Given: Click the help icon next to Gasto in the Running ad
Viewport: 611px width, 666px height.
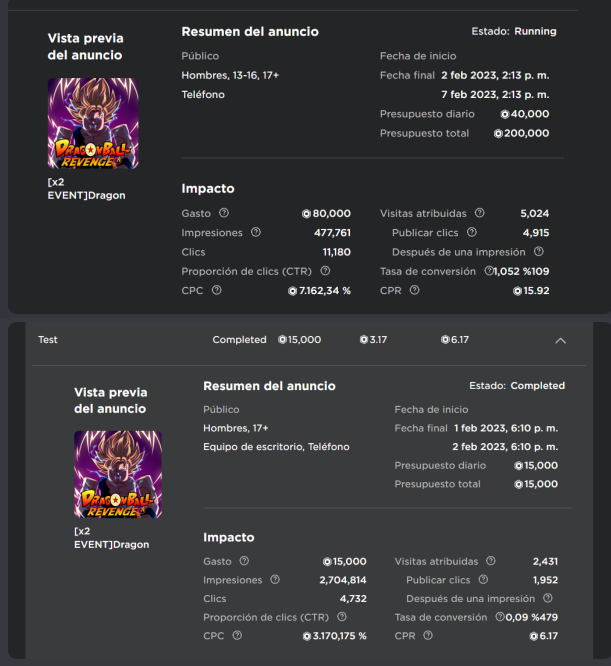Looking at the screenshot, I should [x=224, y=213].
